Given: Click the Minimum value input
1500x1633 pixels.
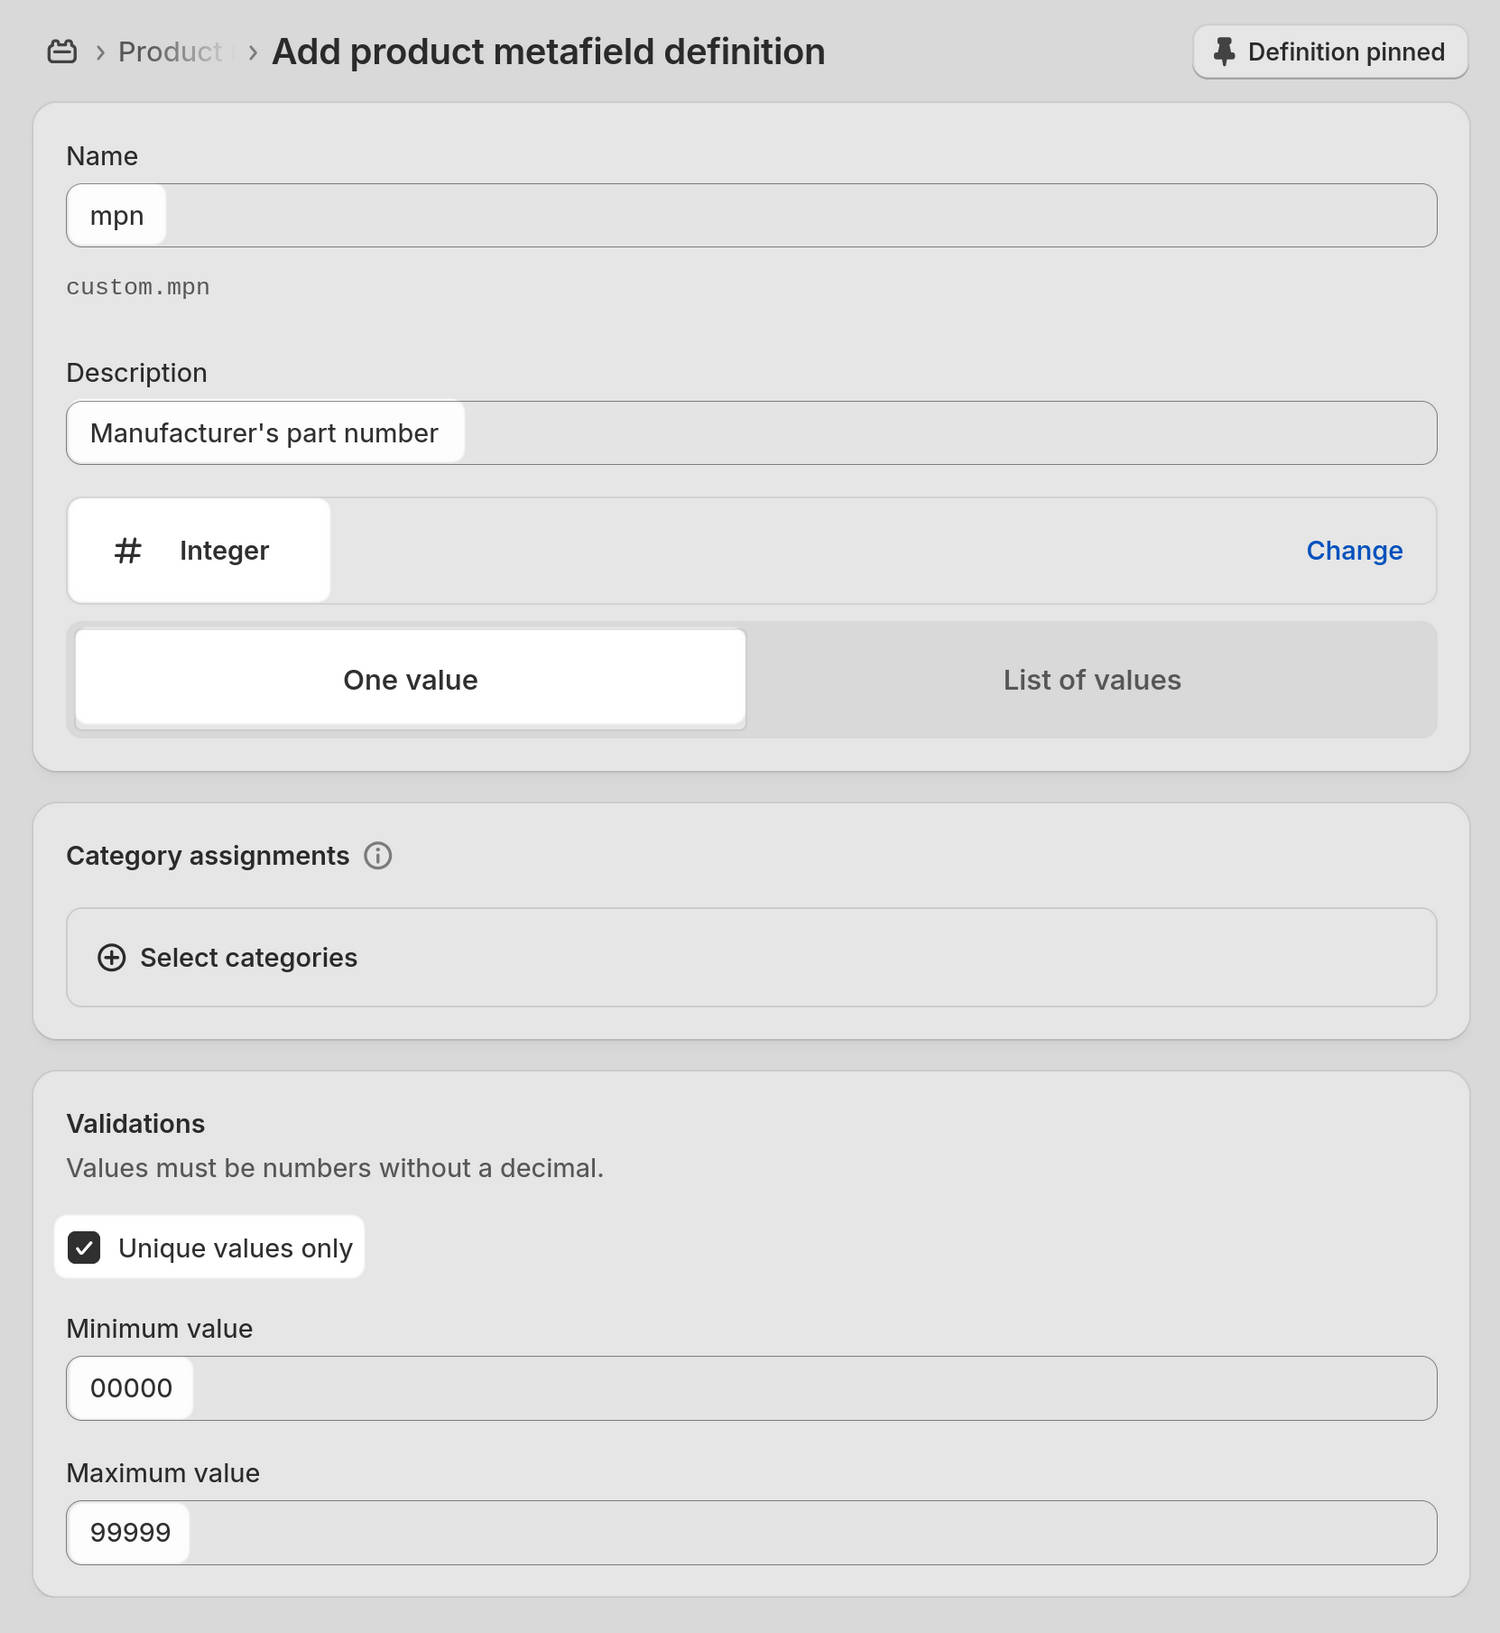Looking at the screenshot, I should tap(750, 1388).
